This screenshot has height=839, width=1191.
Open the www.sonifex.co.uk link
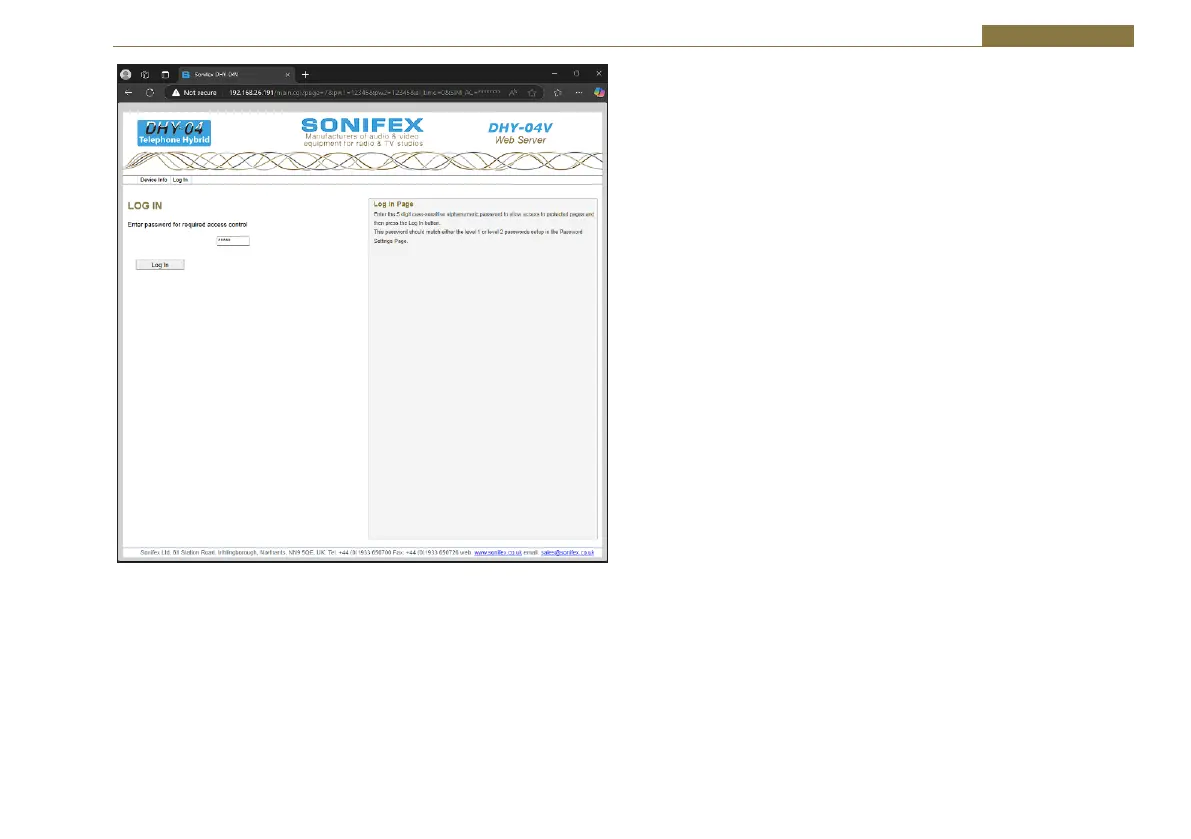(x=495, y=552)
